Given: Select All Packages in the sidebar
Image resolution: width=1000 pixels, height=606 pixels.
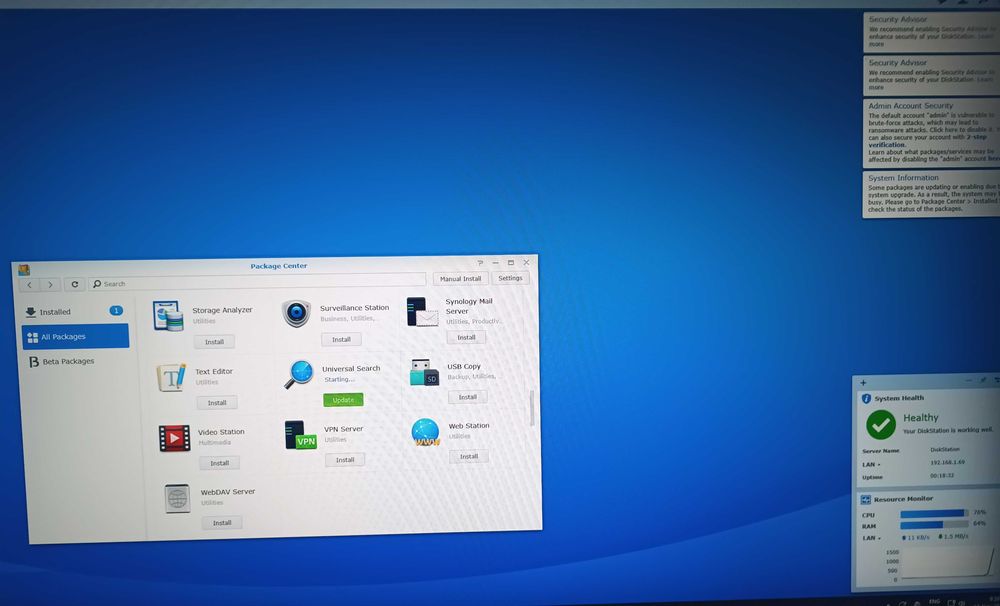Looking at the screenshot, I should (75, 336).
